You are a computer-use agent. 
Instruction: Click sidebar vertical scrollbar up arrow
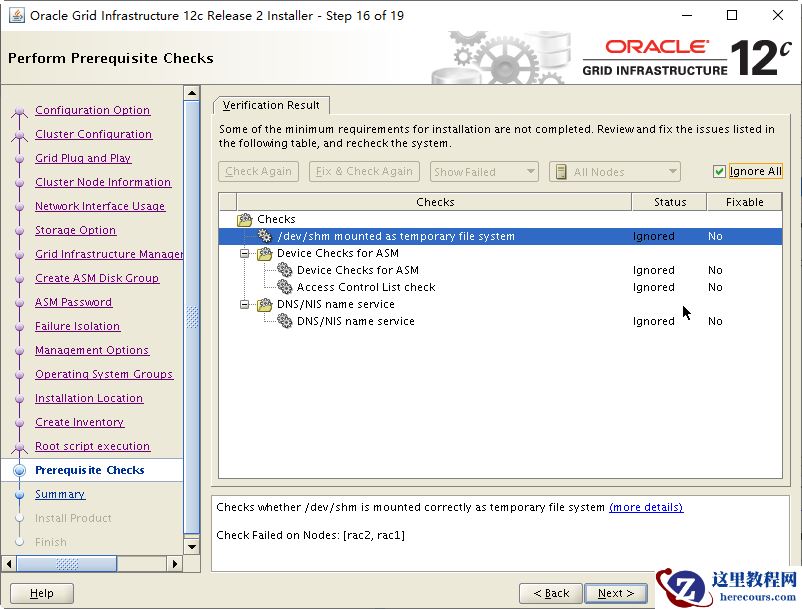pyautogui.click(x=192, y=93)
